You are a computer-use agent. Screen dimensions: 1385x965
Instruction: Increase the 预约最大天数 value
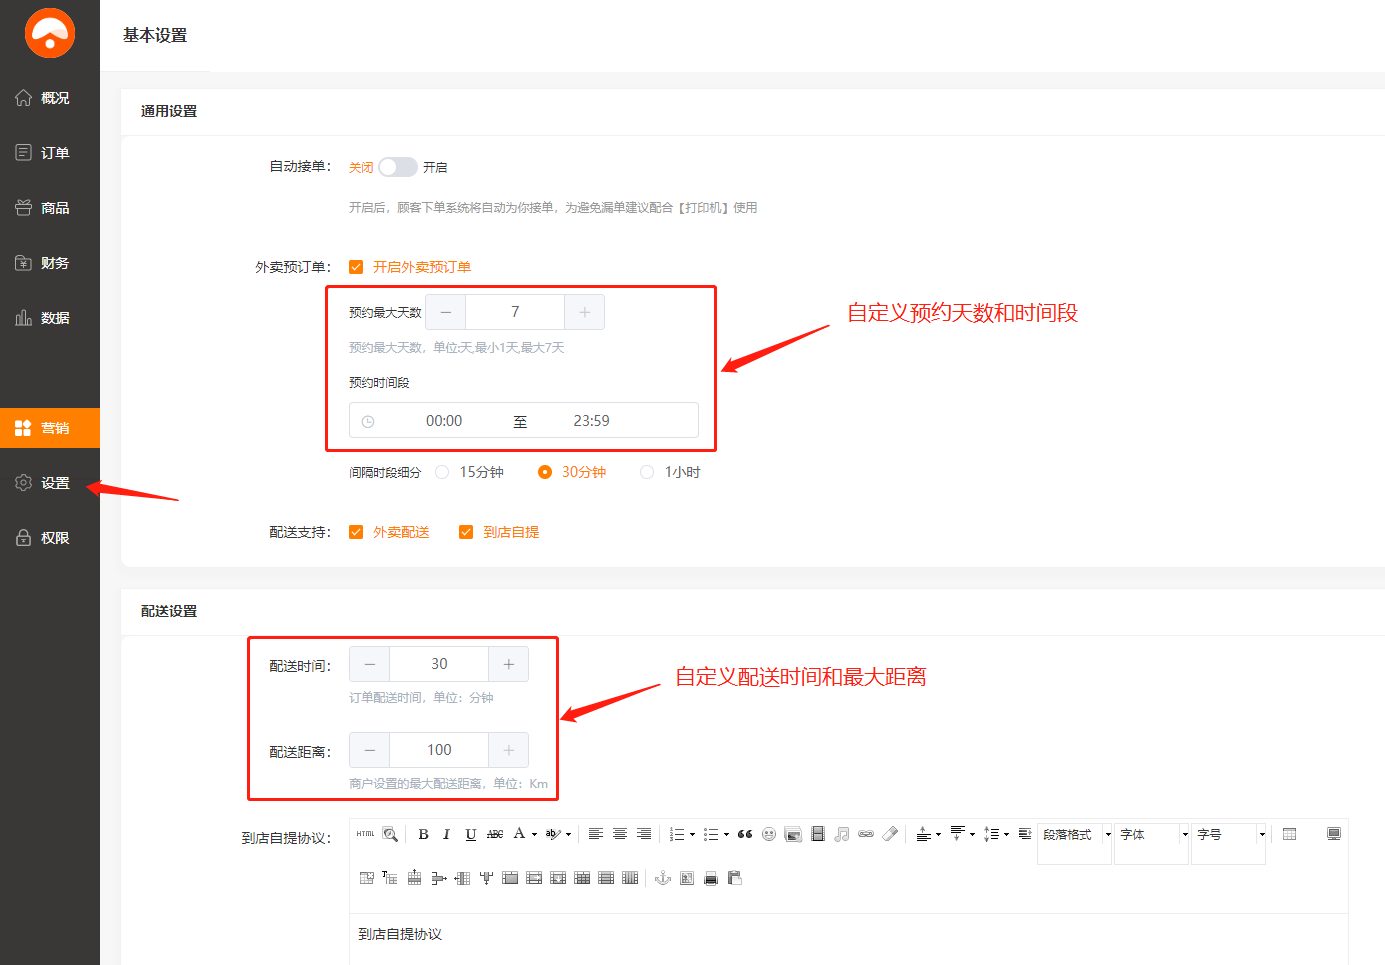coord(585,312)
